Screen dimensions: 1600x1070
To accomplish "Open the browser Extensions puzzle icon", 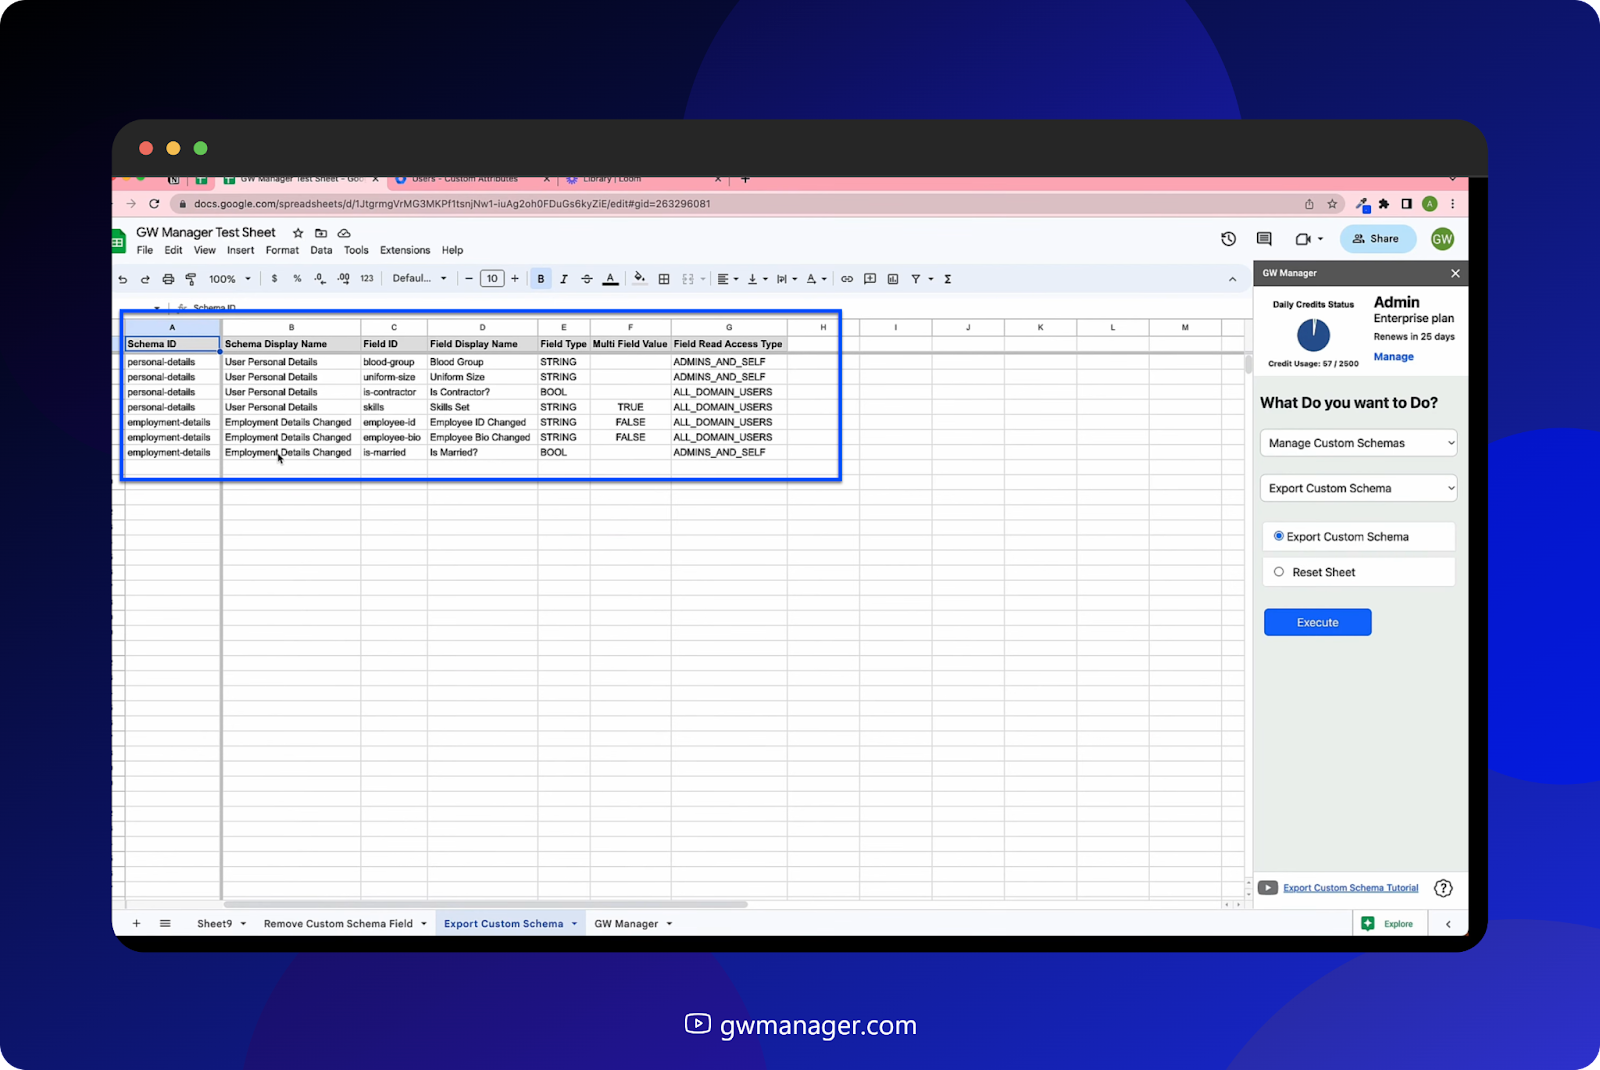I will point(1384,204).
